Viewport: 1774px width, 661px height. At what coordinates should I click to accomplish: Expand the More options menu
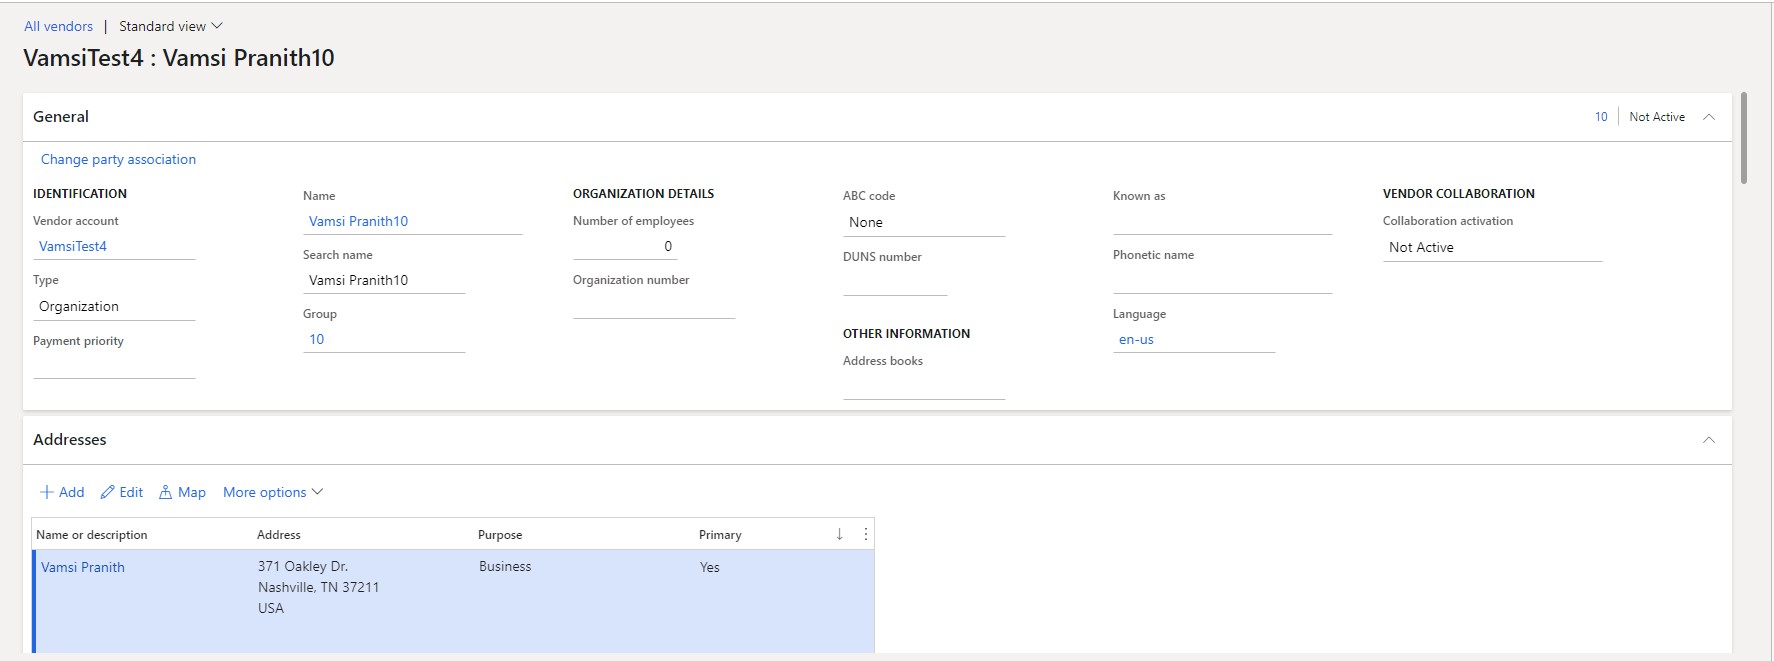pos(273,492)
